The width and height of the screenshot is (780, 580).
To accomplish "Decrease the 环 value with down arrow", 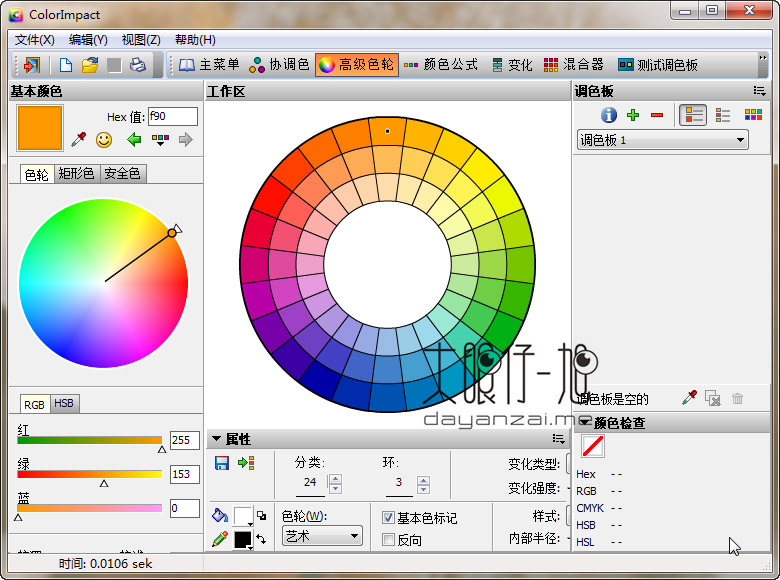I will pos(423,489).
